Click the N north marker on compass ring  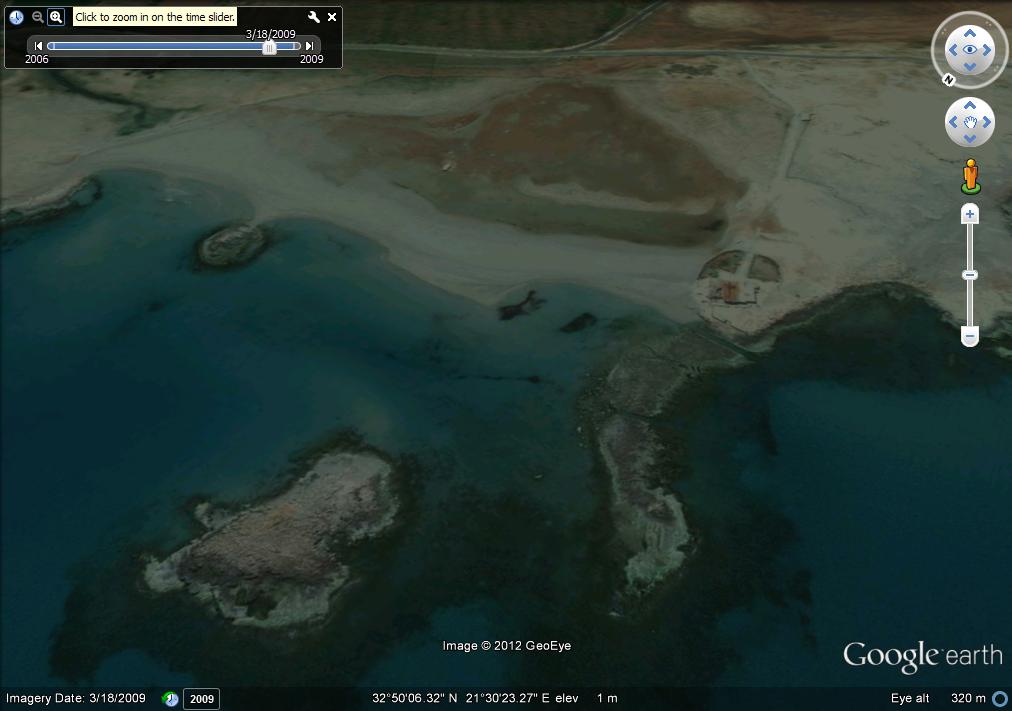click(948, 80)
